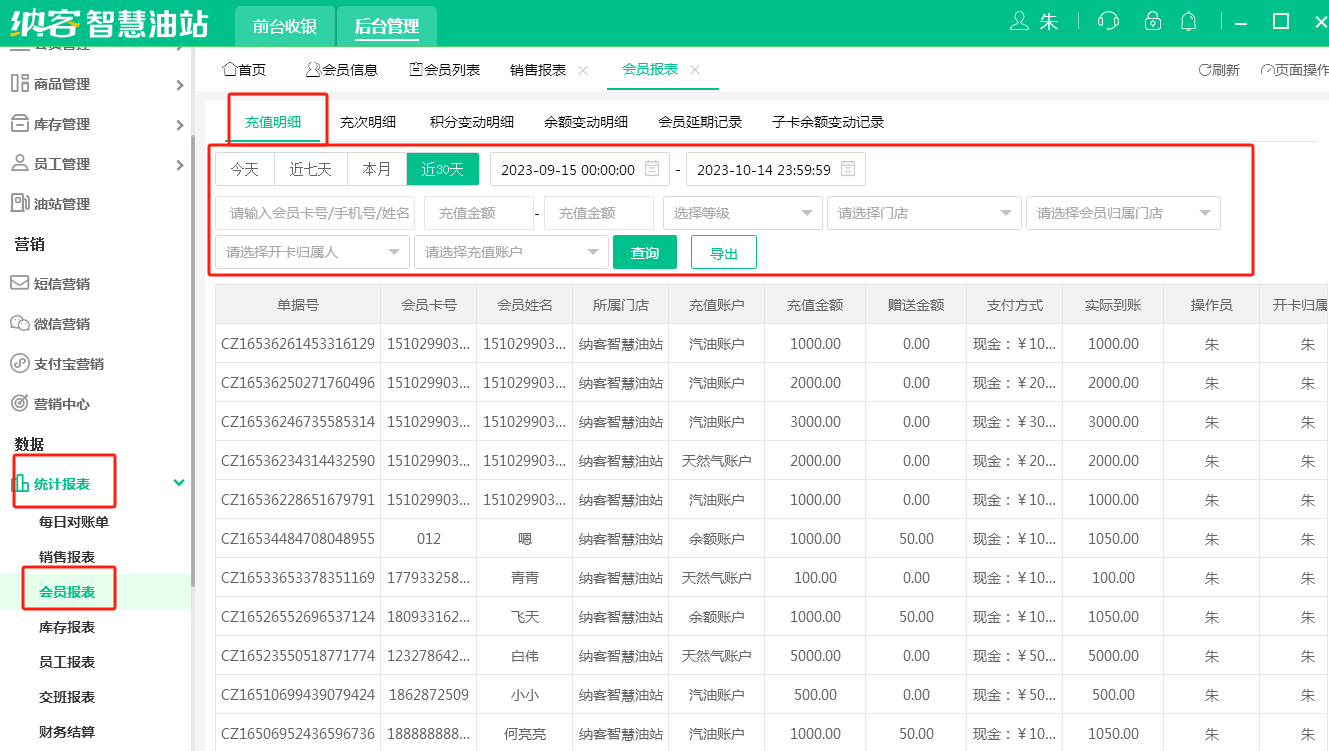The width and height of the screenshot is (1329, 751).
Task: Select the 近七天 date range option
Action: coord(310,169)
